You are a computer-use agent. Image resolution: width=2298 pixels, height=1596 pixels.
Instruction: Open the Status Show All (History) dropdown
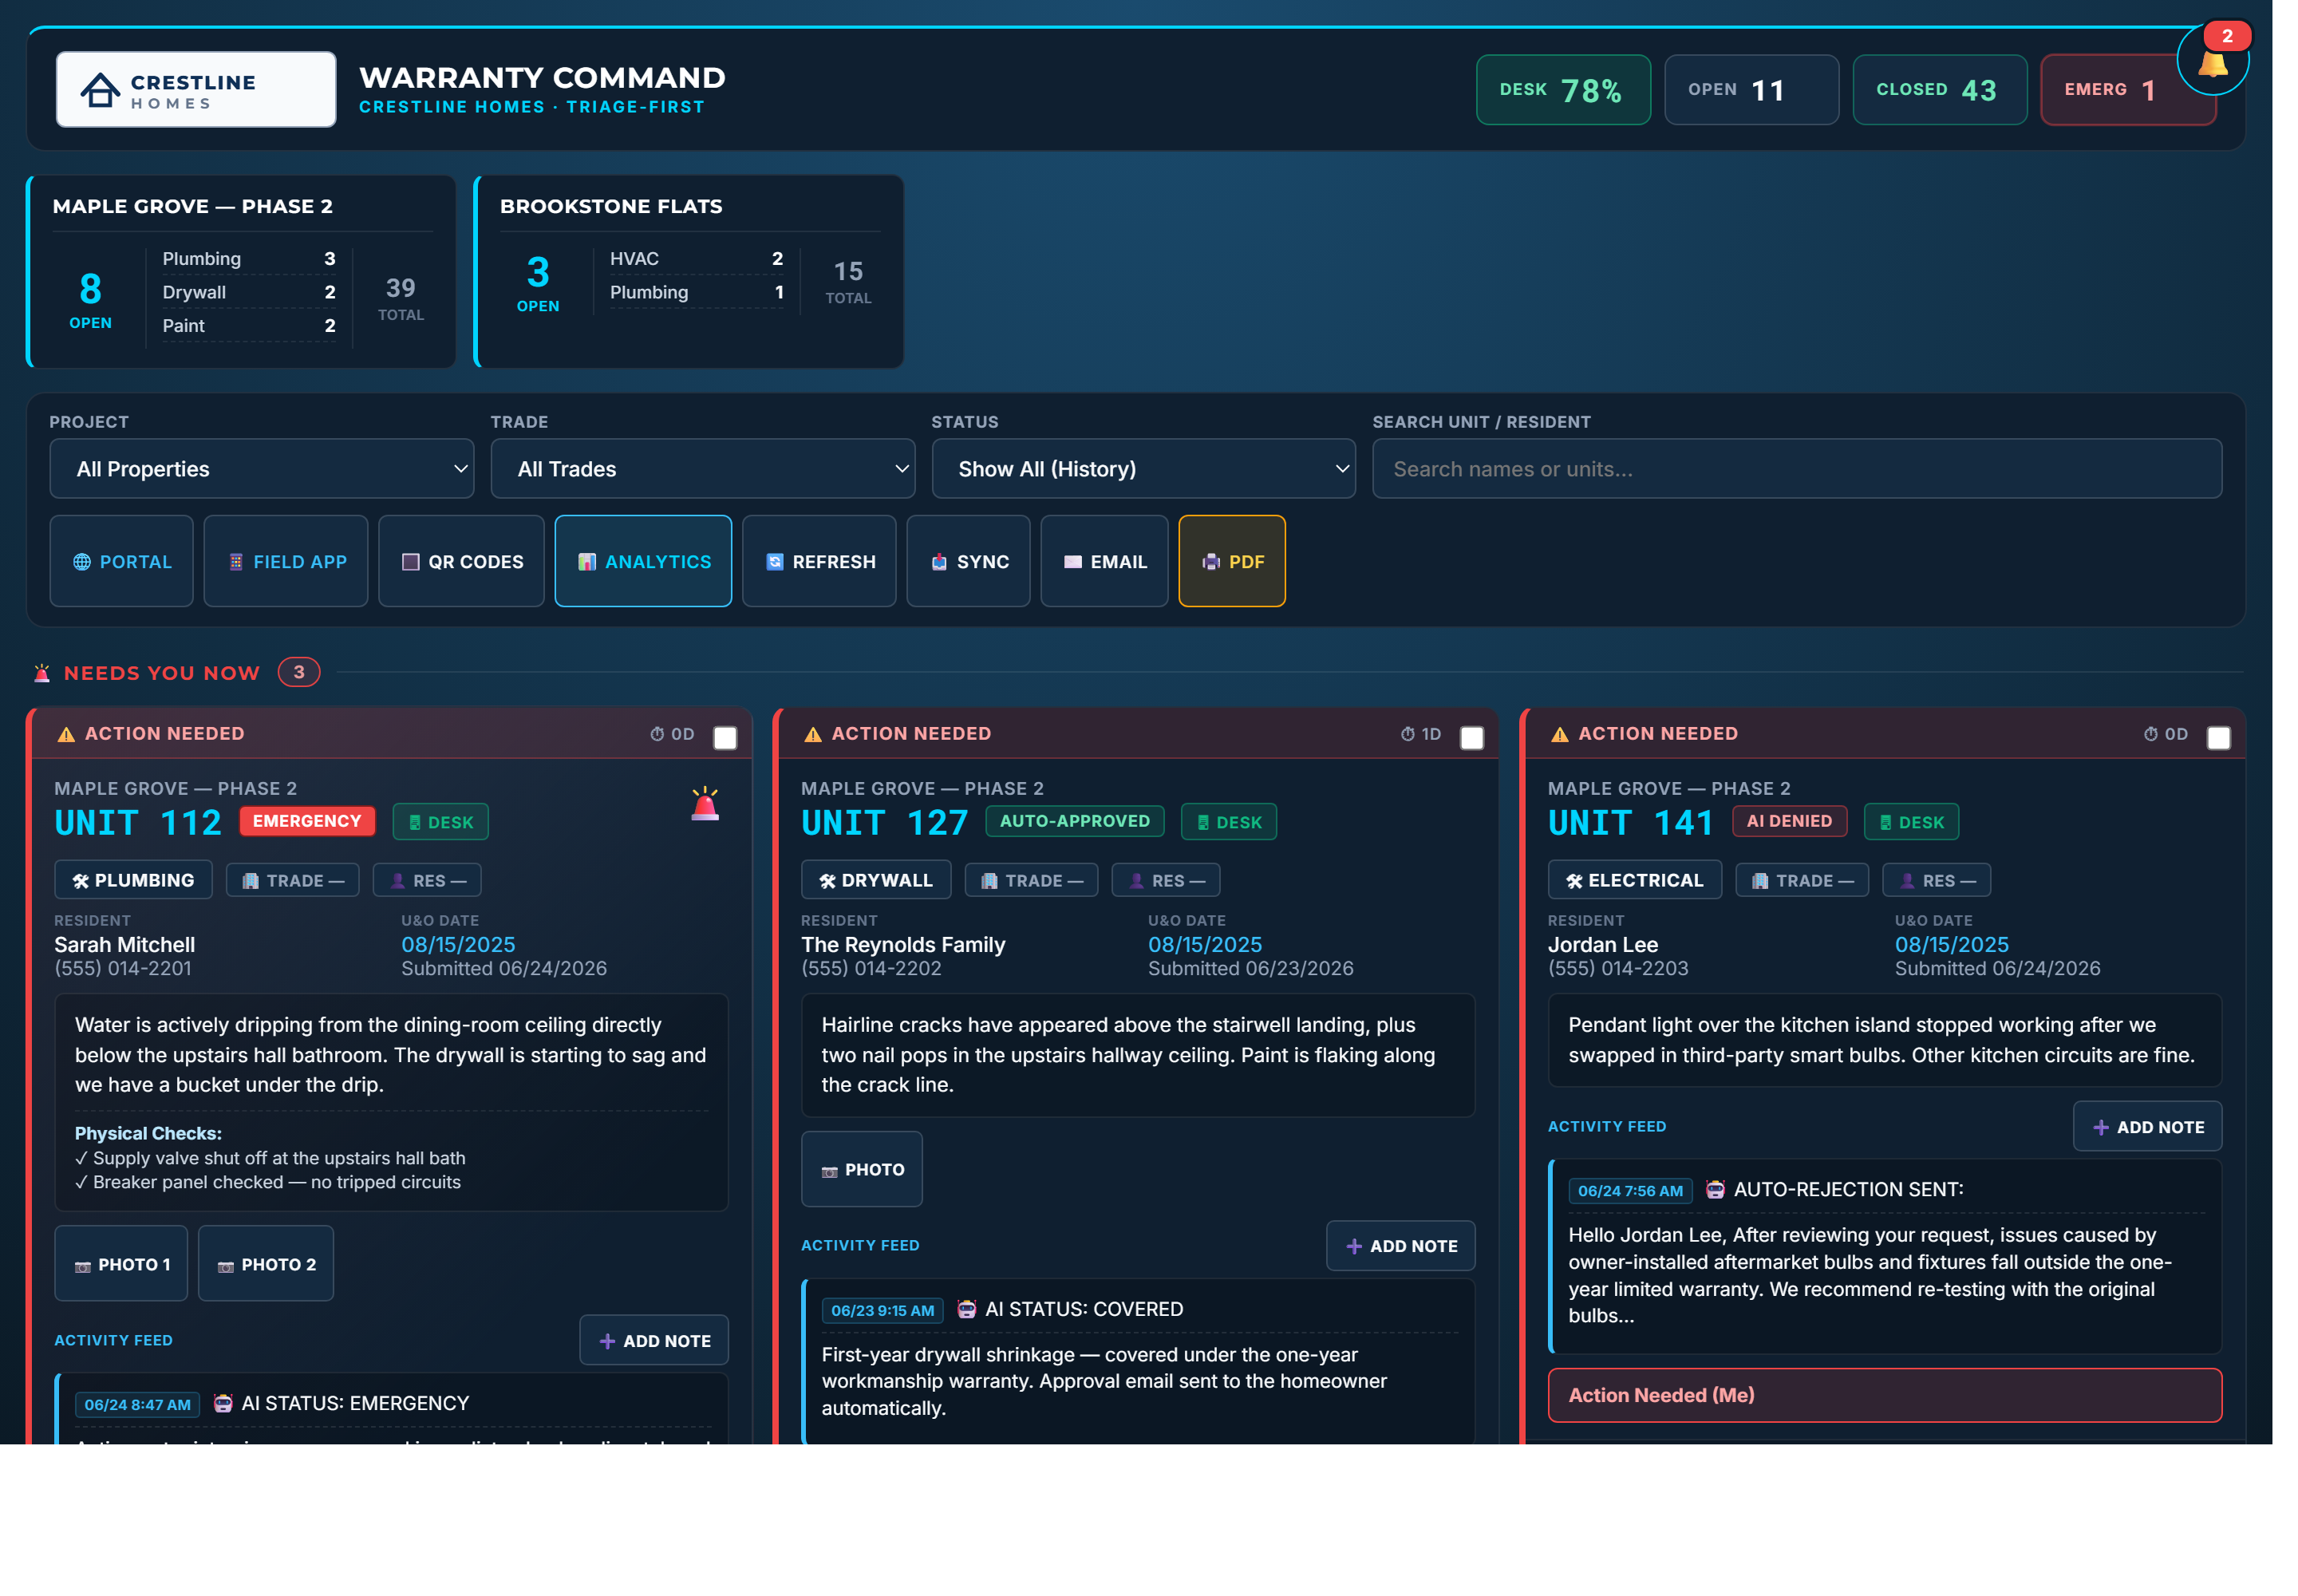click(1143, 469)
